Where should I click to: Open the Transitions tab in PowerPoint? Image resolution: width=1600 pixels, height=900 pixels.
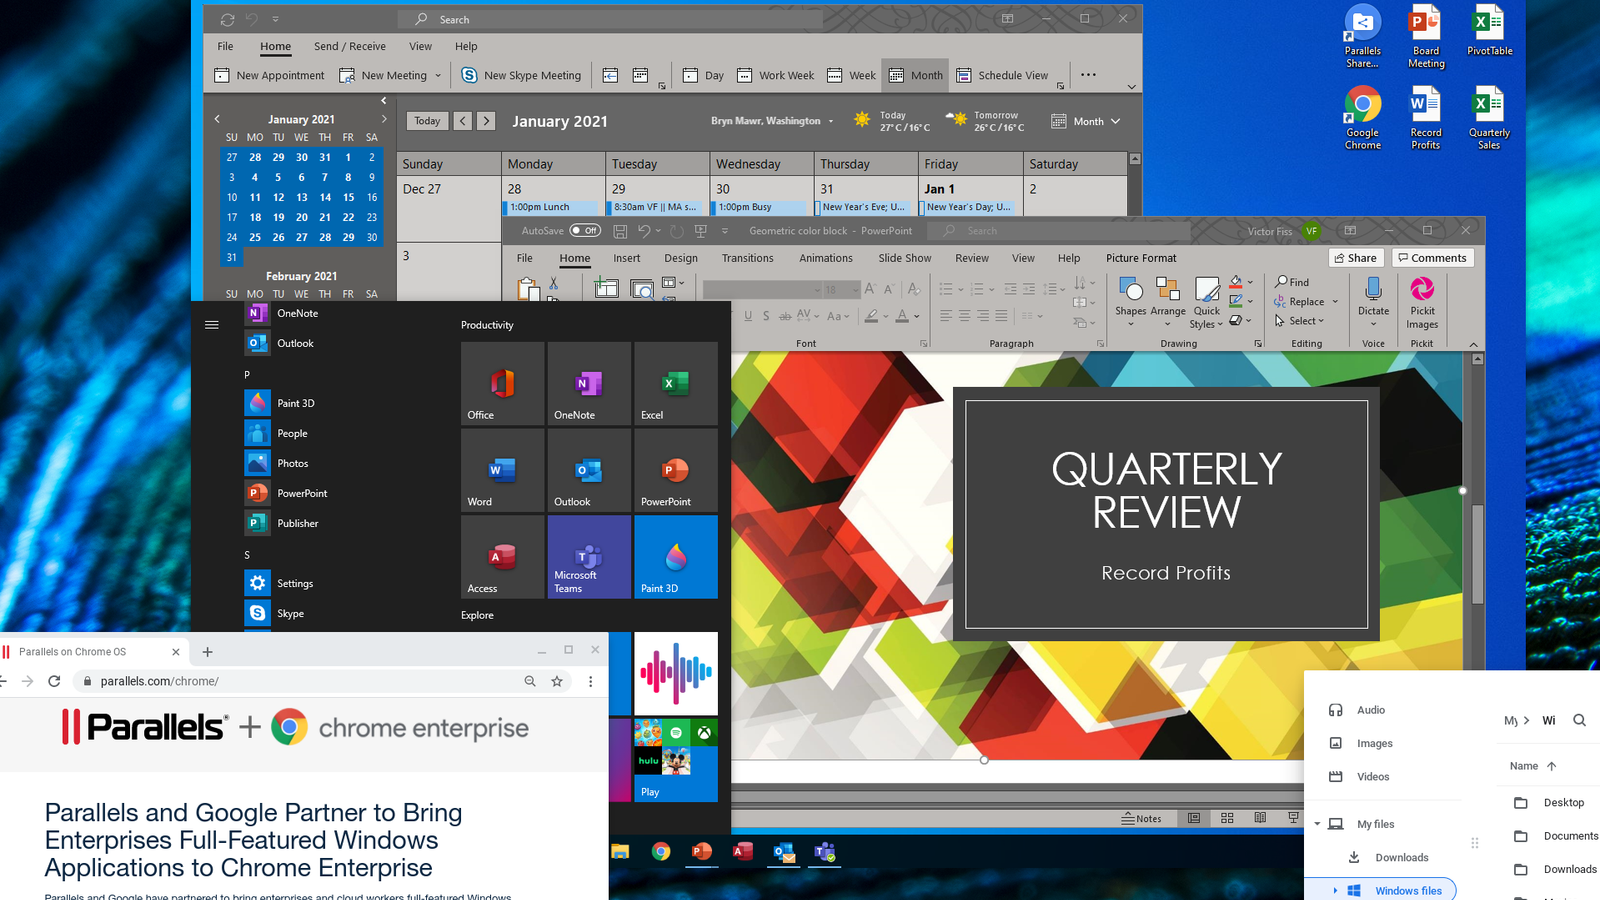click(747, 258)
